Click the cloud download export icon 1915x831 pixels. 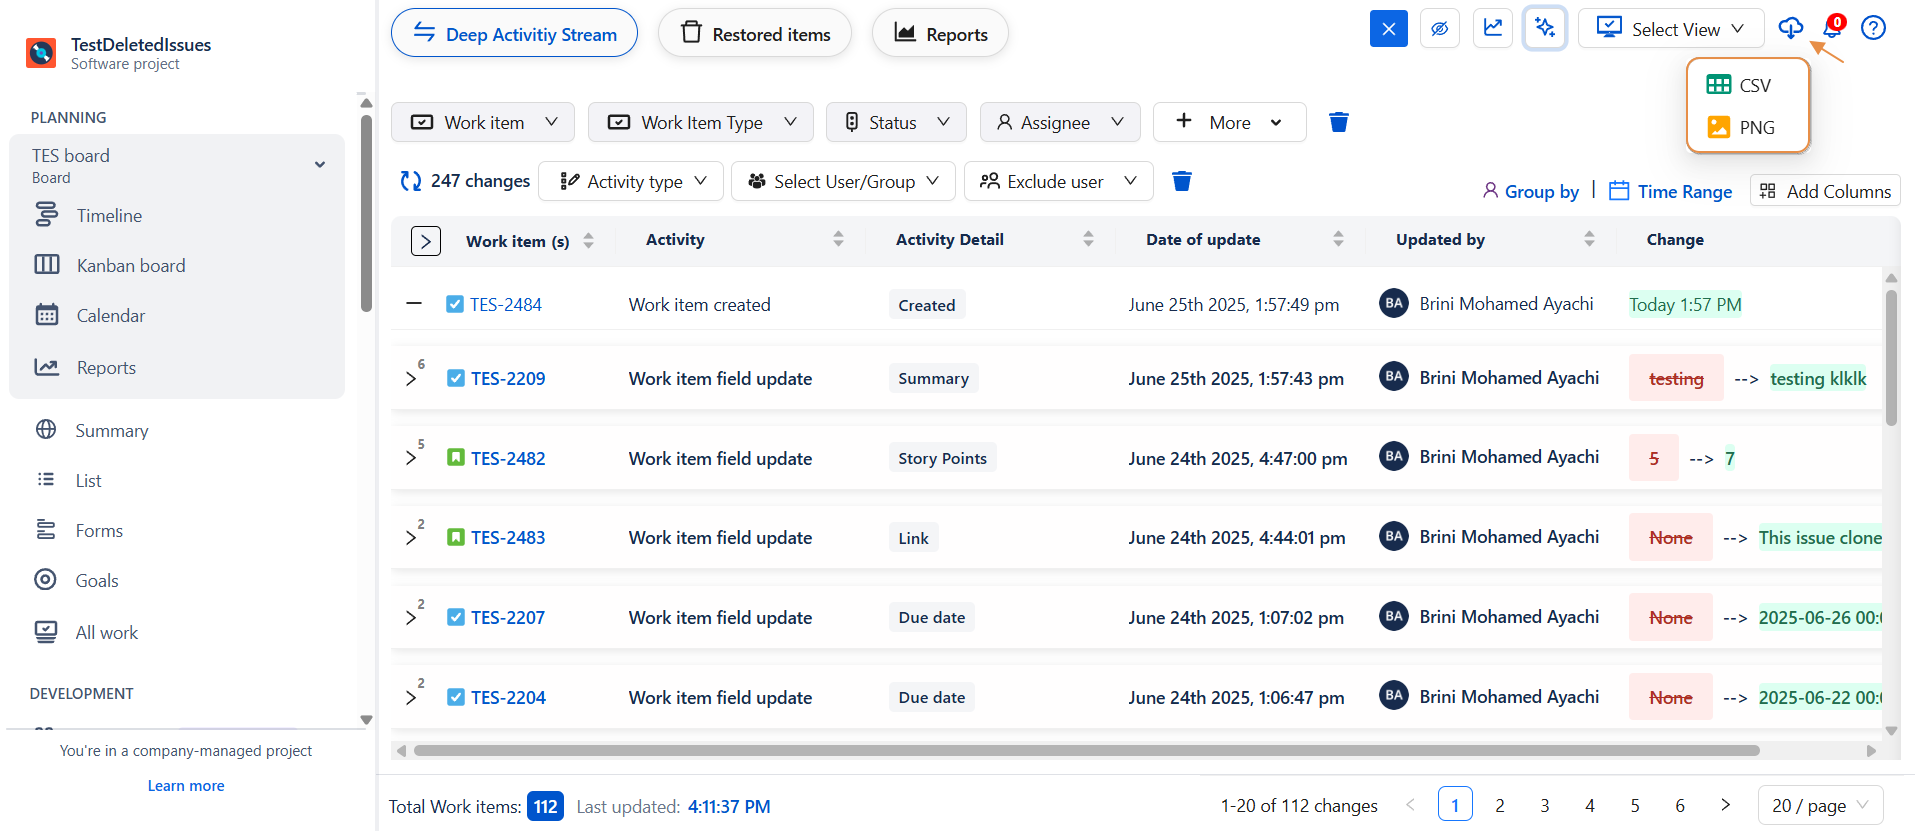click(1790, 28)
